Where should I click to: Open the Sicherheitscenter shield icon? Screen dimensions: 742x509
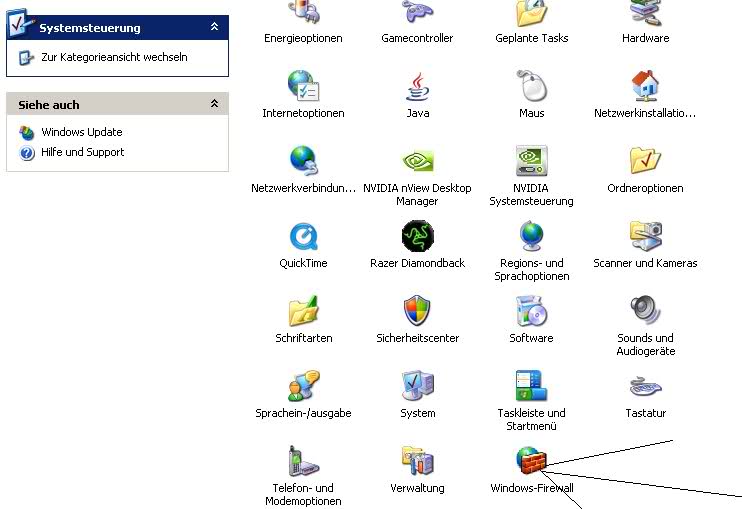417,311
